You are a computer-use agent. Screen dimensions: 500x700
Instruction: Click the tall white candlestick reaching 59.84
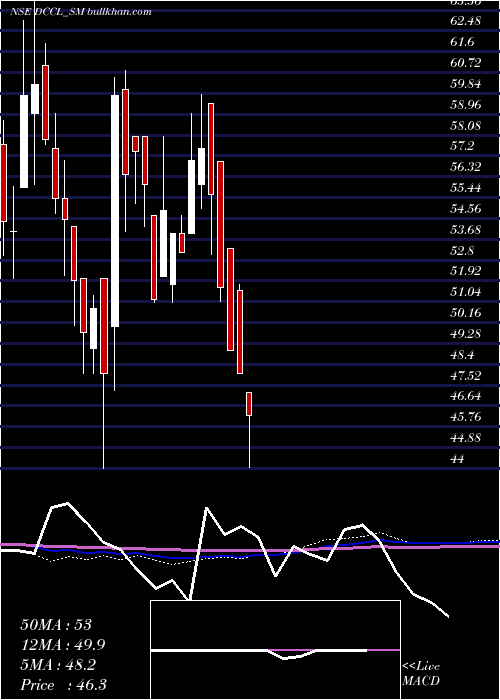(115, 211)
